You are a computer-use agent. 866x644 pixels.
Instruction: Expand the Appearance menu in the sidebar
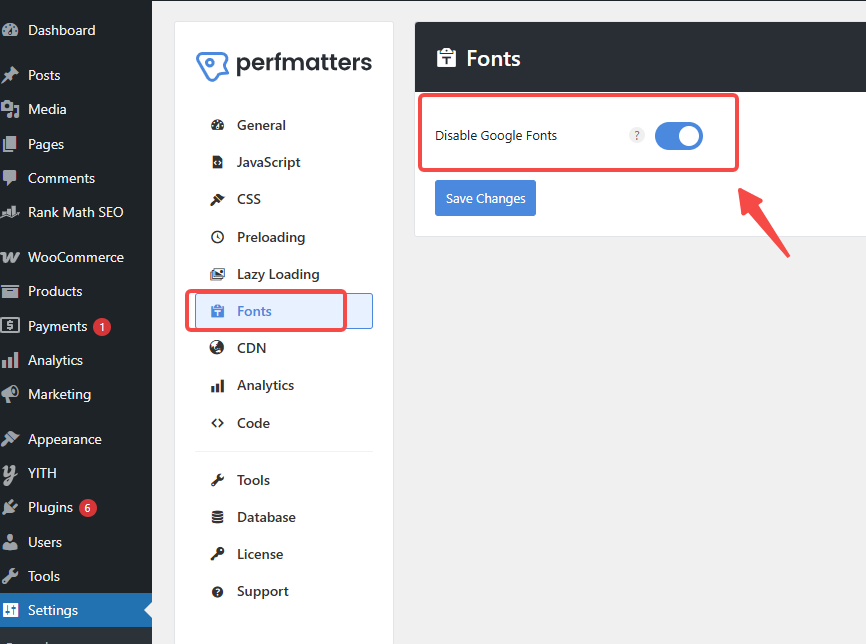[65, 439]
